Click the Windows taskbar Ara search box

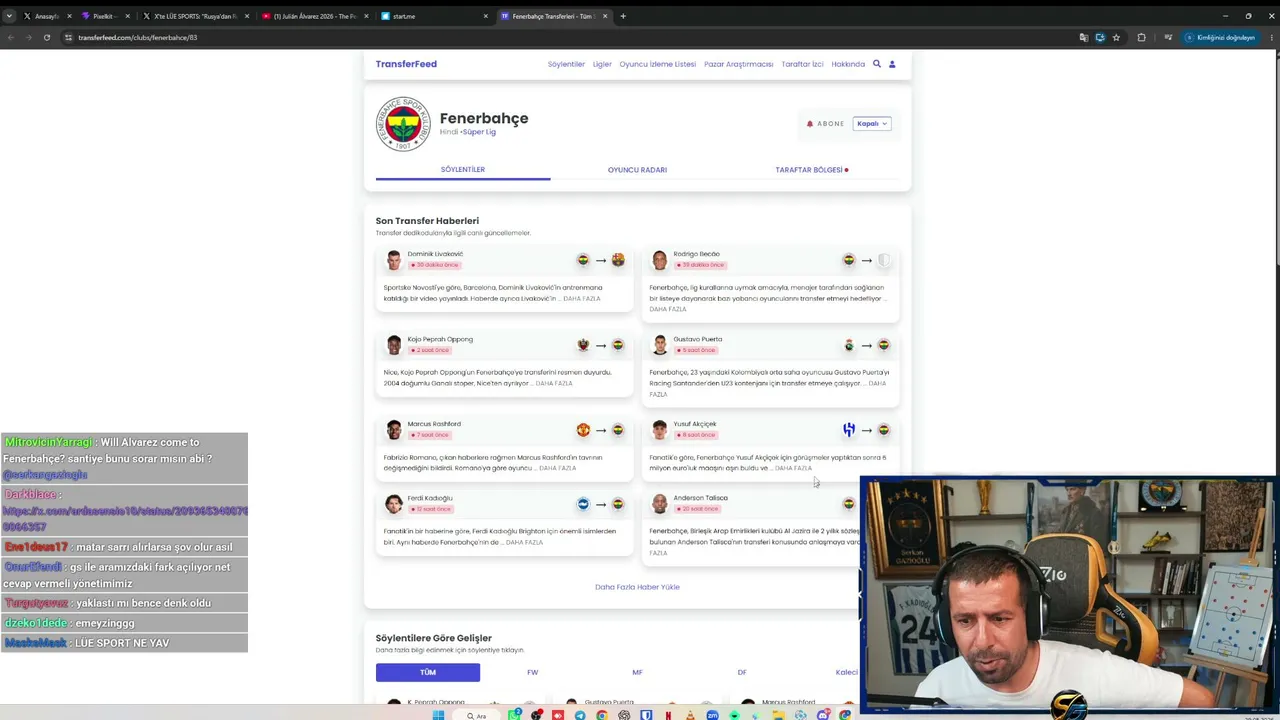pyautogui.click(x=476, y=715)
